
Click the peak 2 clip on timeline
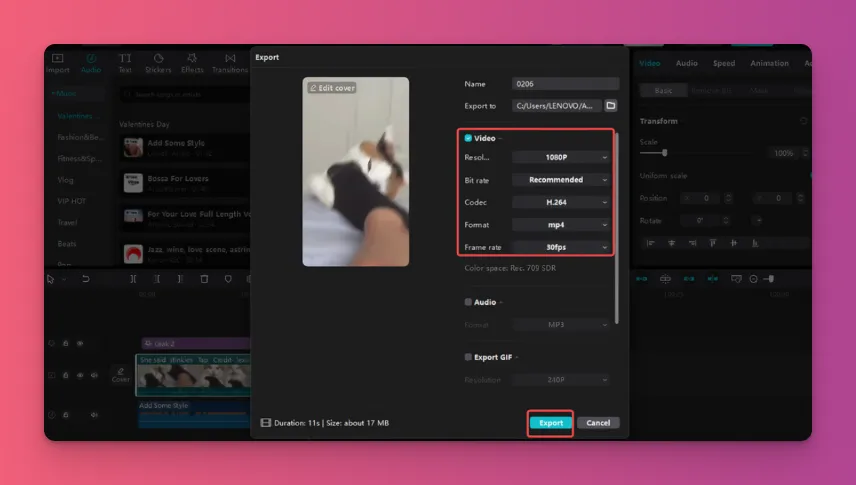[x=196, y=344]
